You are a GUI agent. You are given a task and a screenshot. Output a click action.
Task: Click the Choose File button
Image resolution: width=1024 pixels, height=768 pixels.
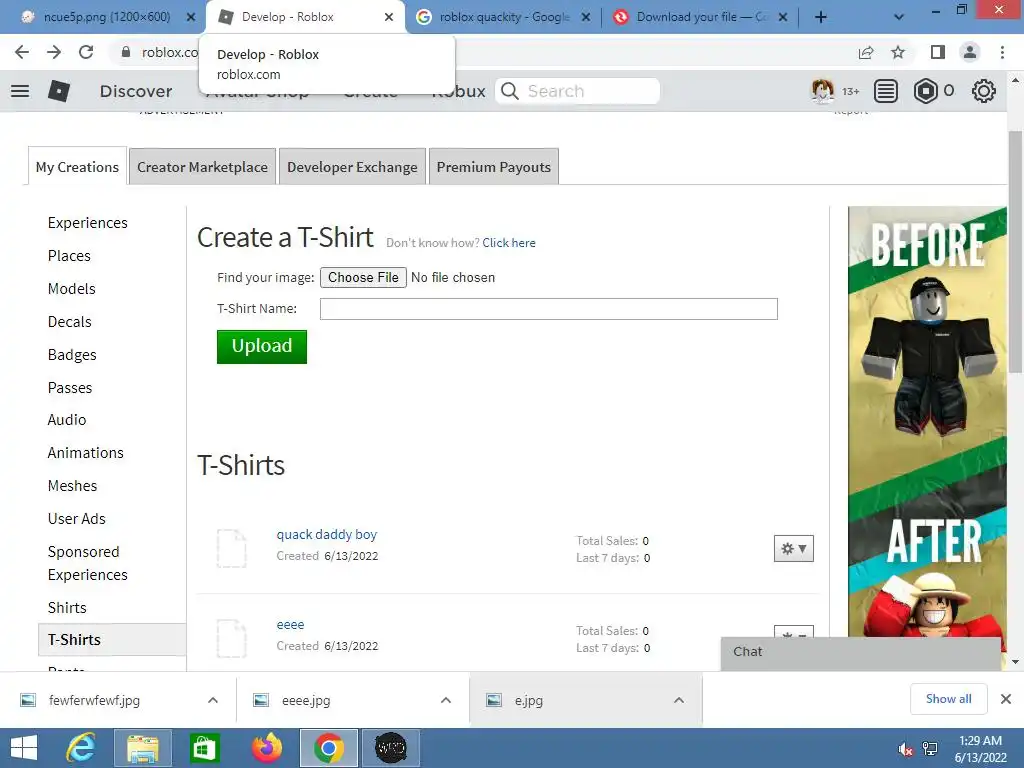(x=363, y=278)
